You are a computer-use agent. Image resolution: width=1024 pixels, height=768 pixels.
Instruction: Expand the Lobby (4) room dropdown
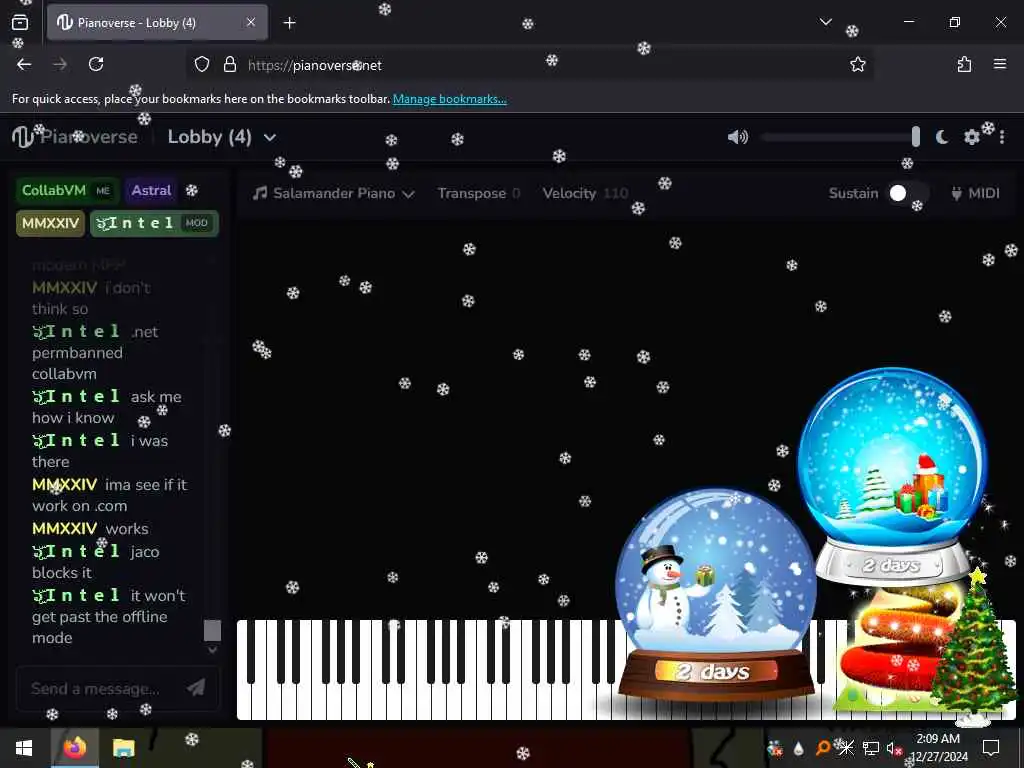click(270, 137)
